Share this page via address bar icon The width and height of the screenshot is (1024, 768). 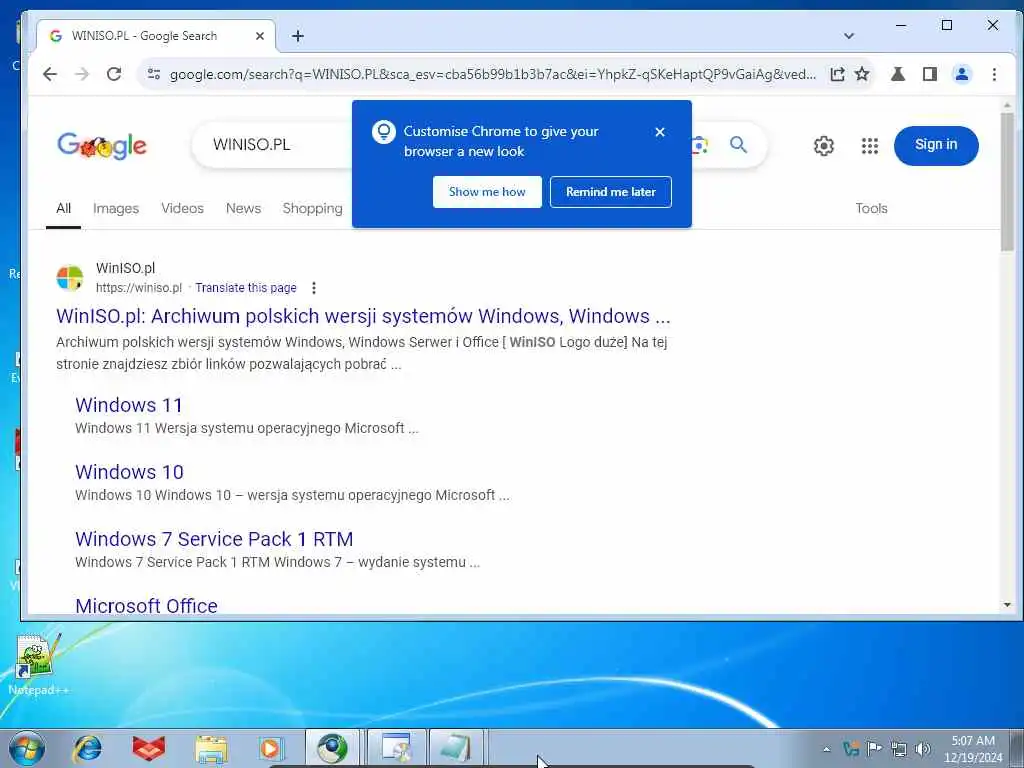coord(837,74)
